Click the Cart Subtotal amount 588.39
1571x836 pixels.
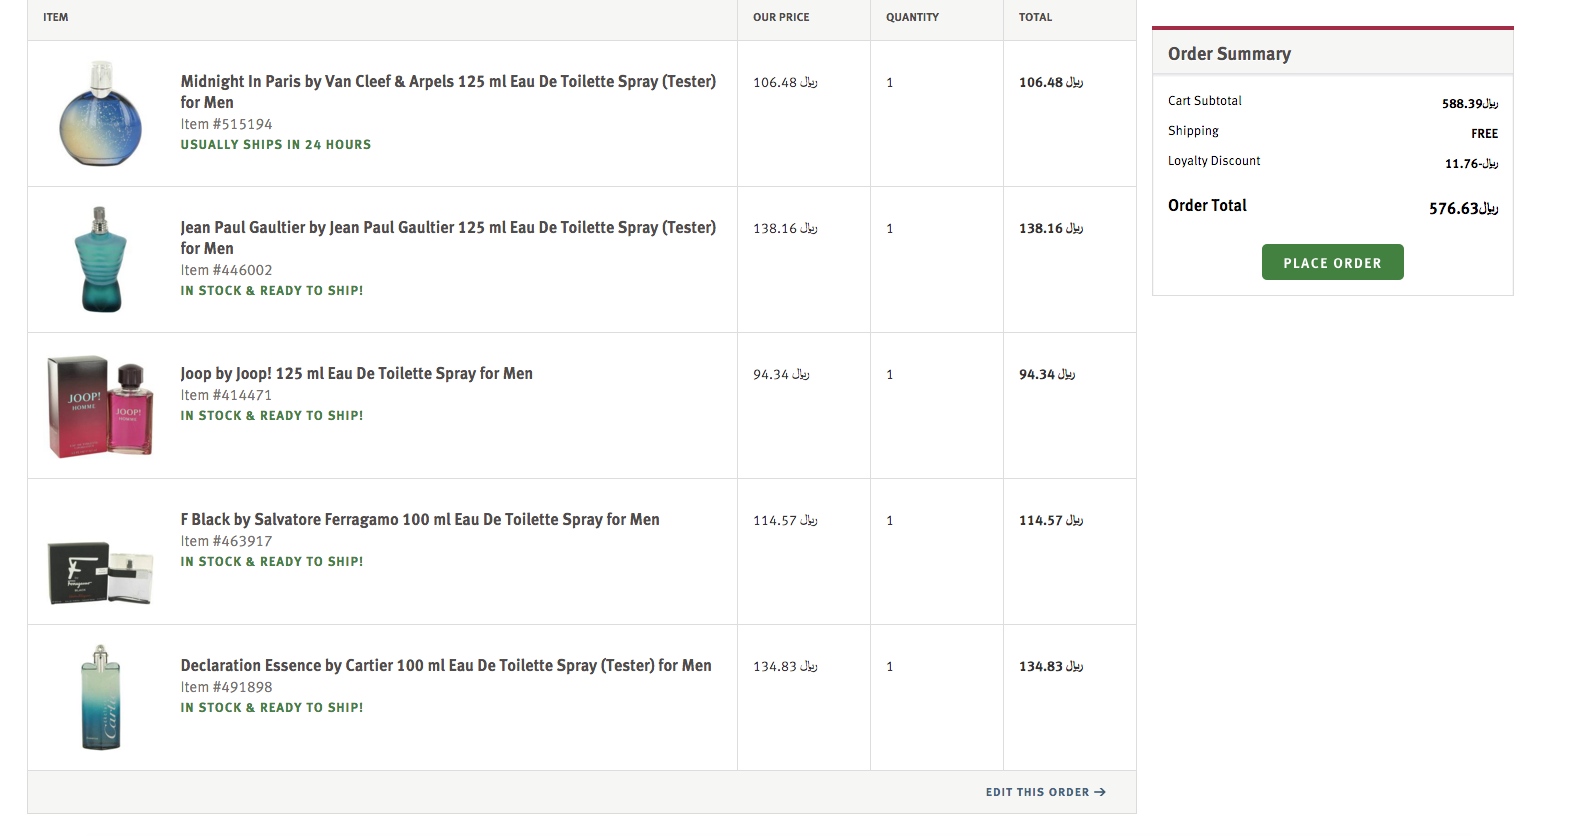1469,103
